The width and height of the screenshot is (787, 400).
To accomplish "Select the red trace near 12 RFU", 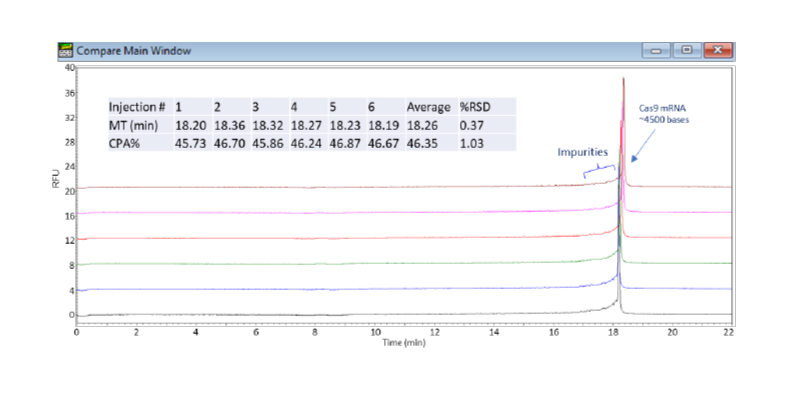I will coord(300,238).
